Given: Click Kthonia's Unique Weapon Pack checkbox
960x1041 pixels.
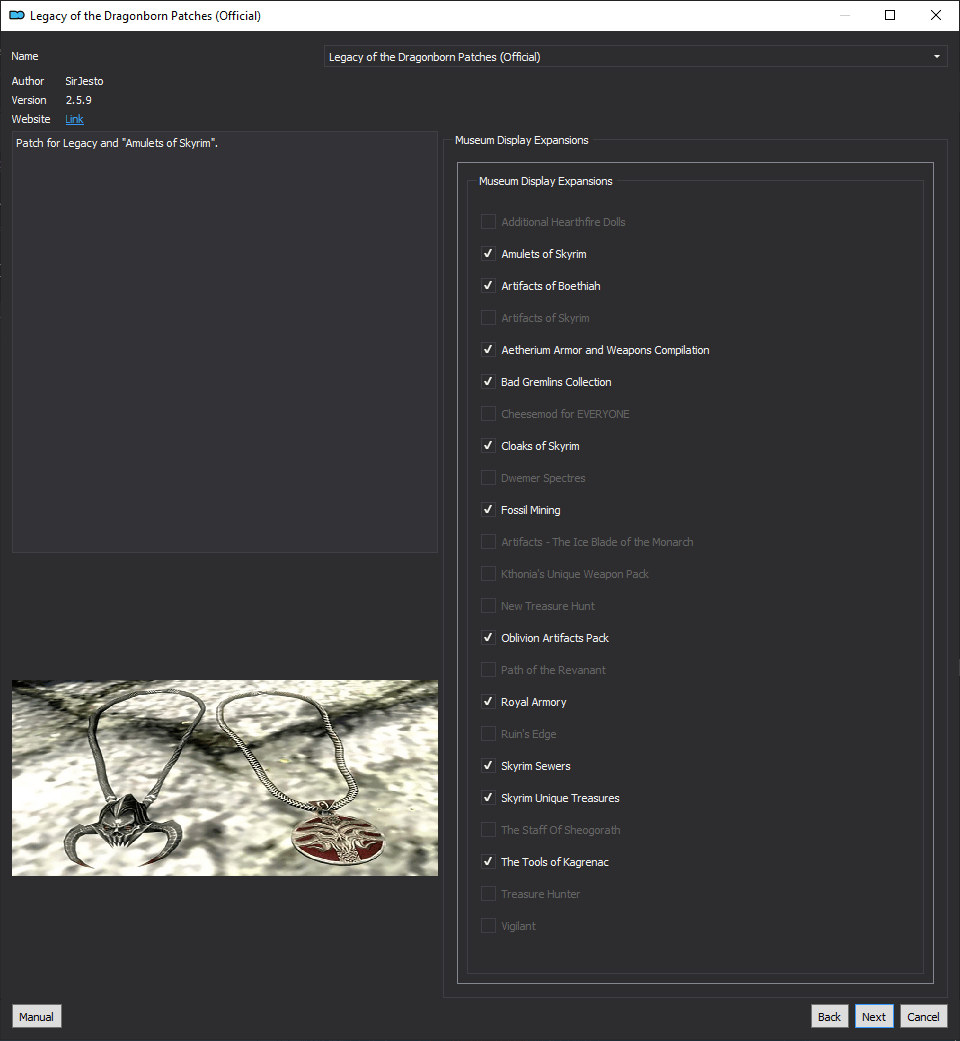Looking at the screenshot, I should coord(488,574).
